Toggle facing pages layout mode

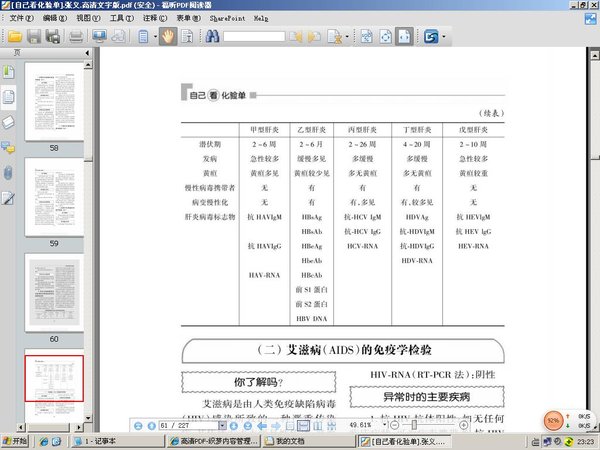pos(318,426)
